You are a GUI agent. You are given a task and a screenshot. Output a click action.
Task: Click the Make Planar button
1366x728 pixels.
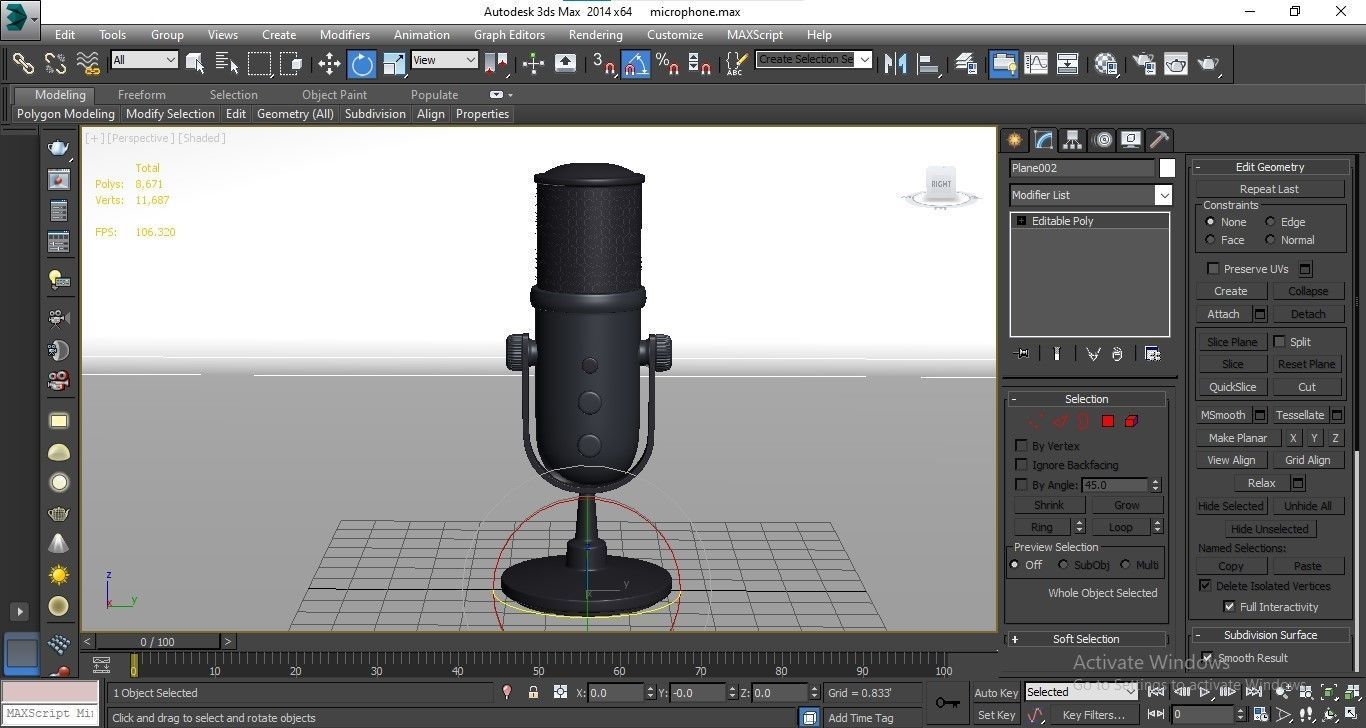[1238, 438]
